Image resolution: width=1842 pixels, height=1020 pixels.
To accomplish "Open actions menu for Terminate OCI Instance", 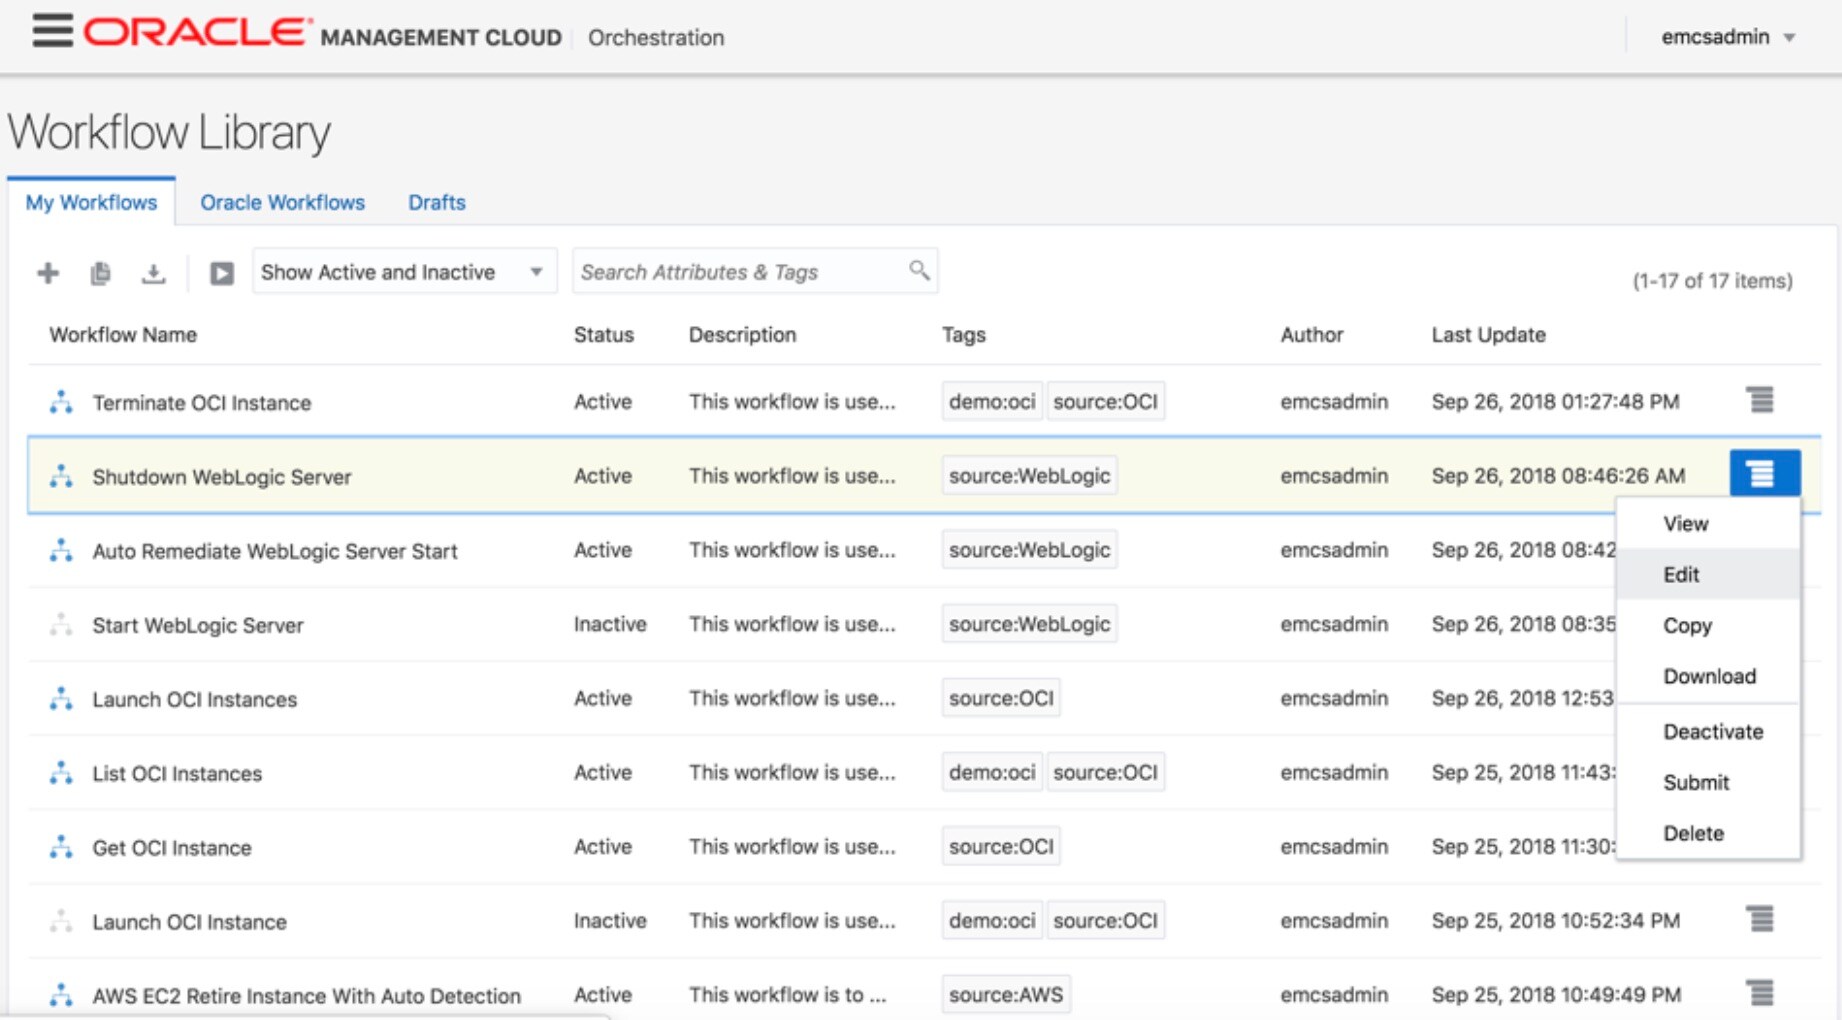I will (1760, 400).
